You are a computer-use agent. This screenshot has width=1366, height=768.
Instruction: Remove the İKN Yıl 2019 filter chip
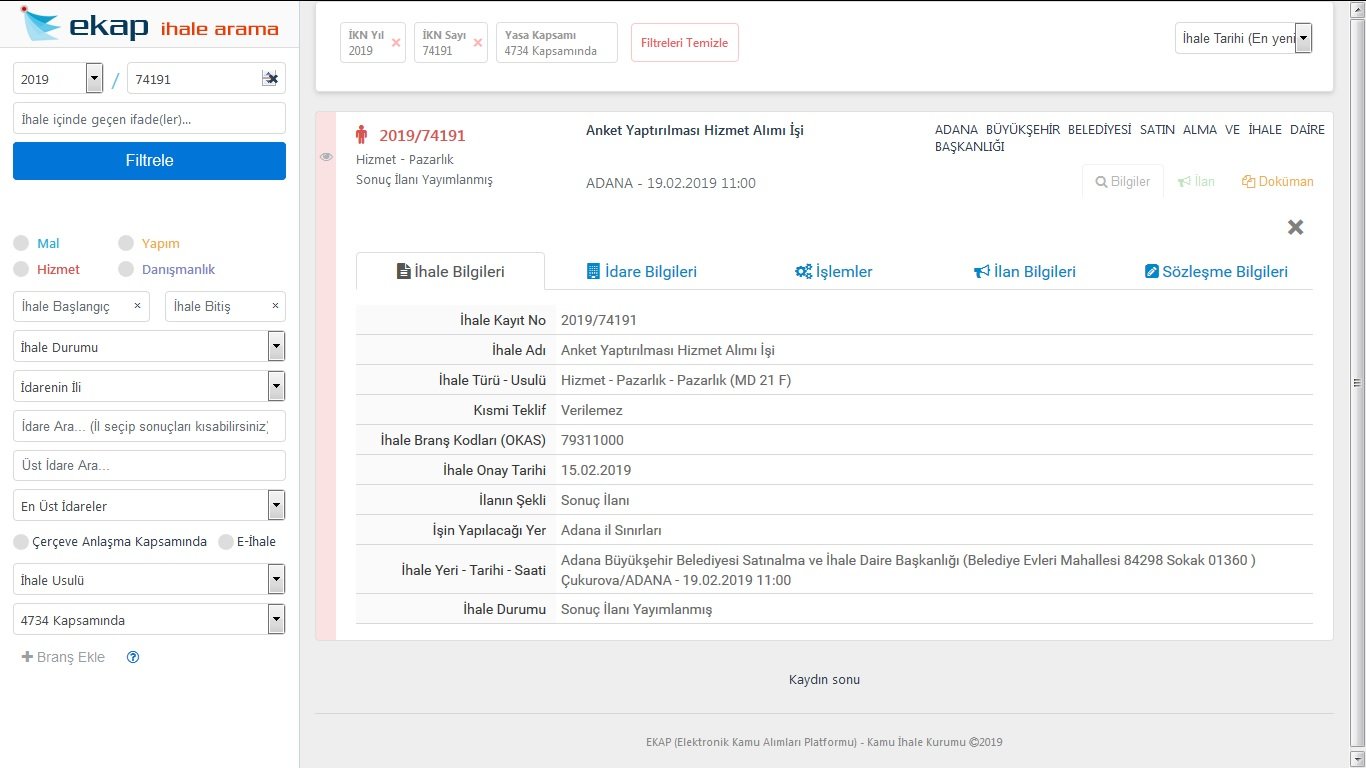coord(396,43)
